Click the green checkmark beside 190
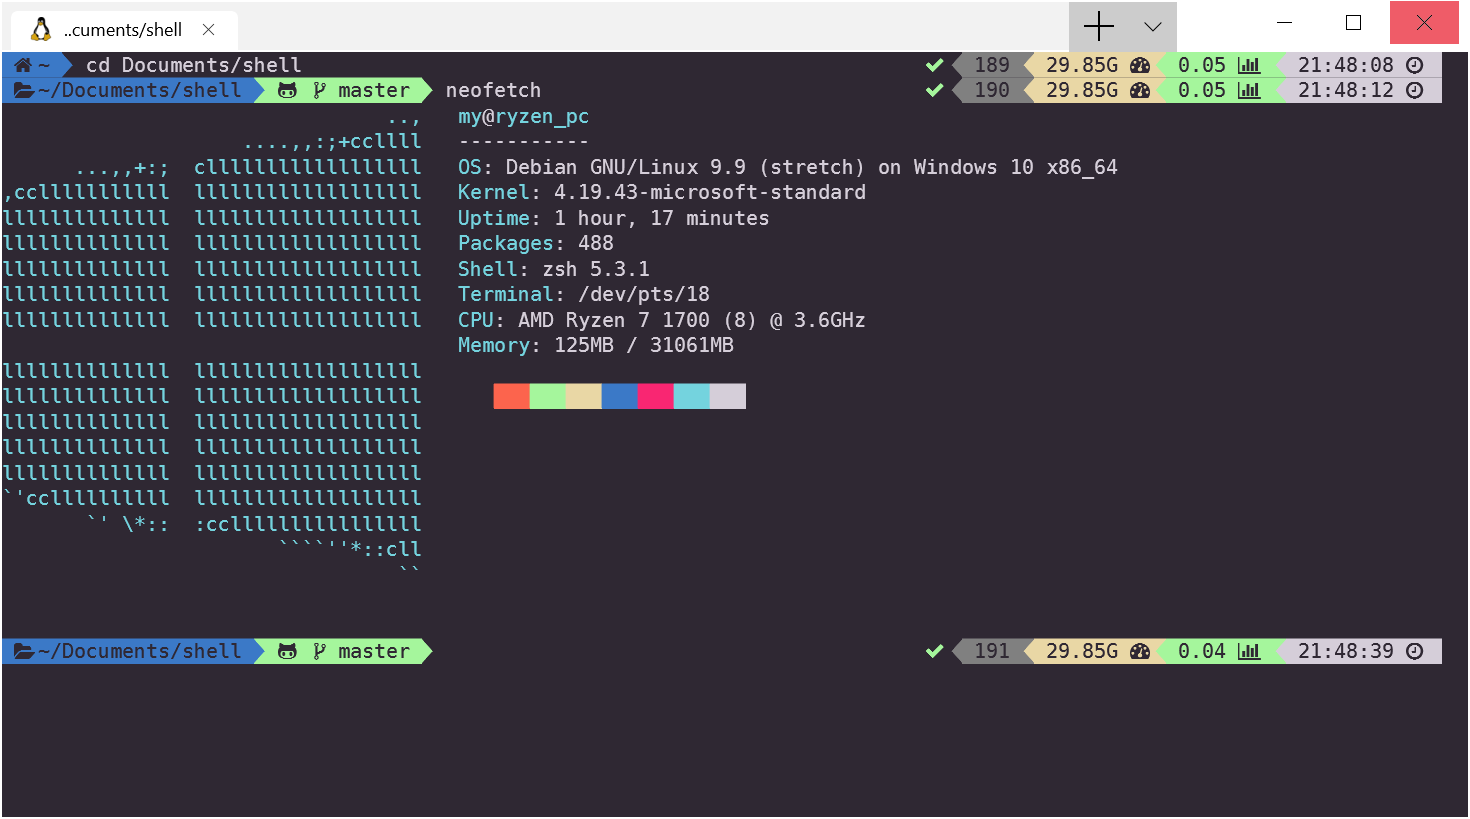1470x819 pixels. point(934,90)
